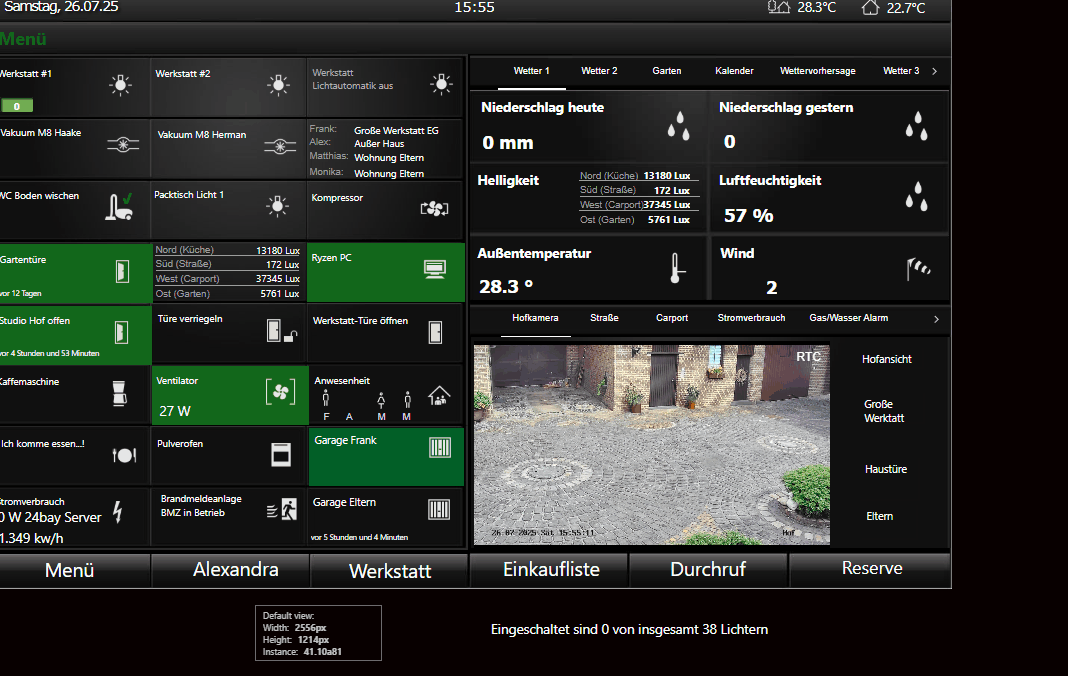Select the Wettervorhersage tab
This screenshot has height=676, width=1068.
pos(817,71)
